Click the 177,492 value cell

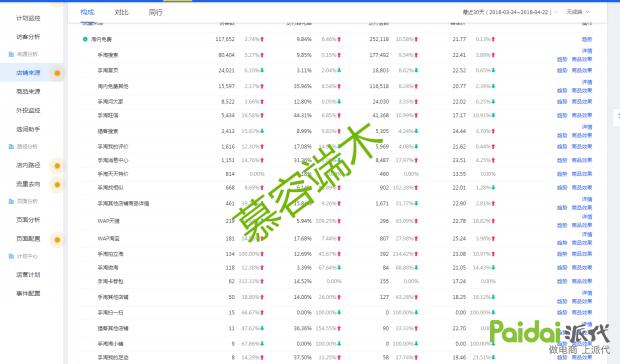[x=379, y=55]
